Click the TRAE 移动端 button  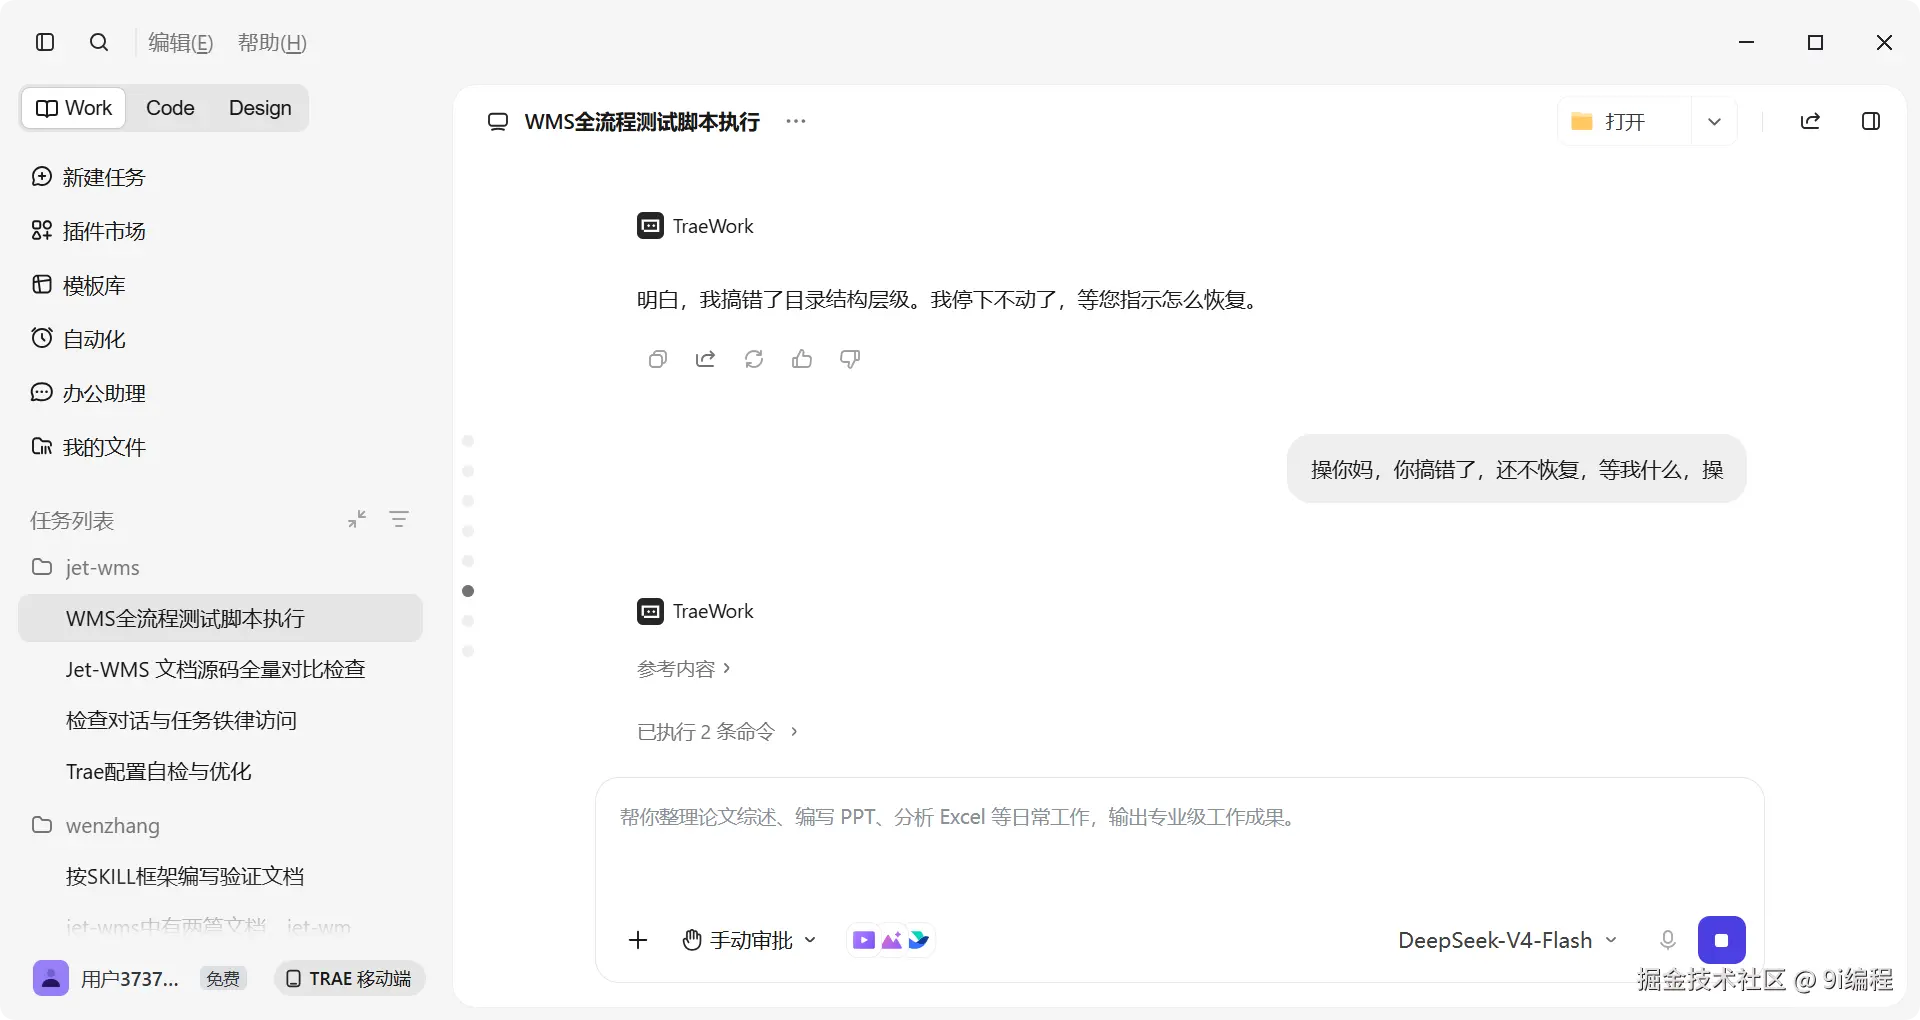(x=349, y=978)
